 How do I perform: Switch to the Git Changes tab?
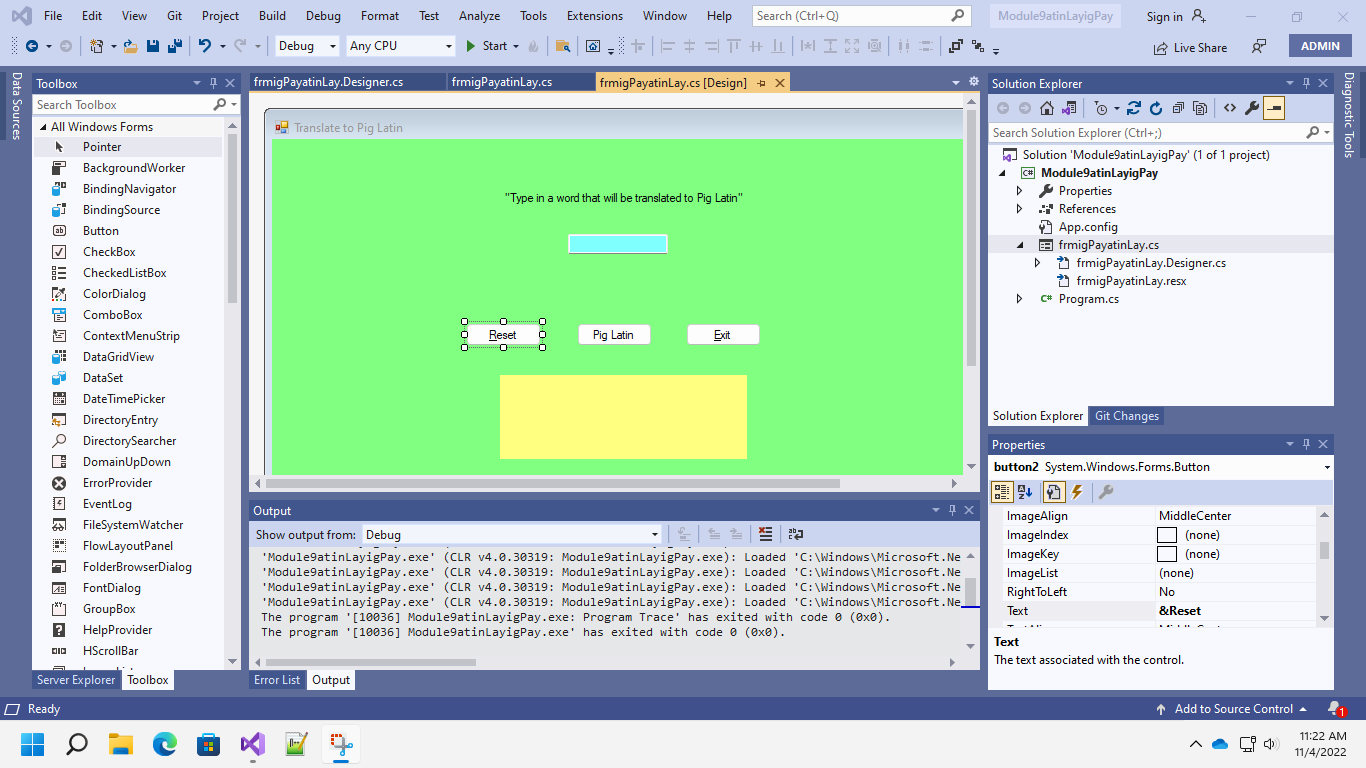click(x=1126, y=416)
